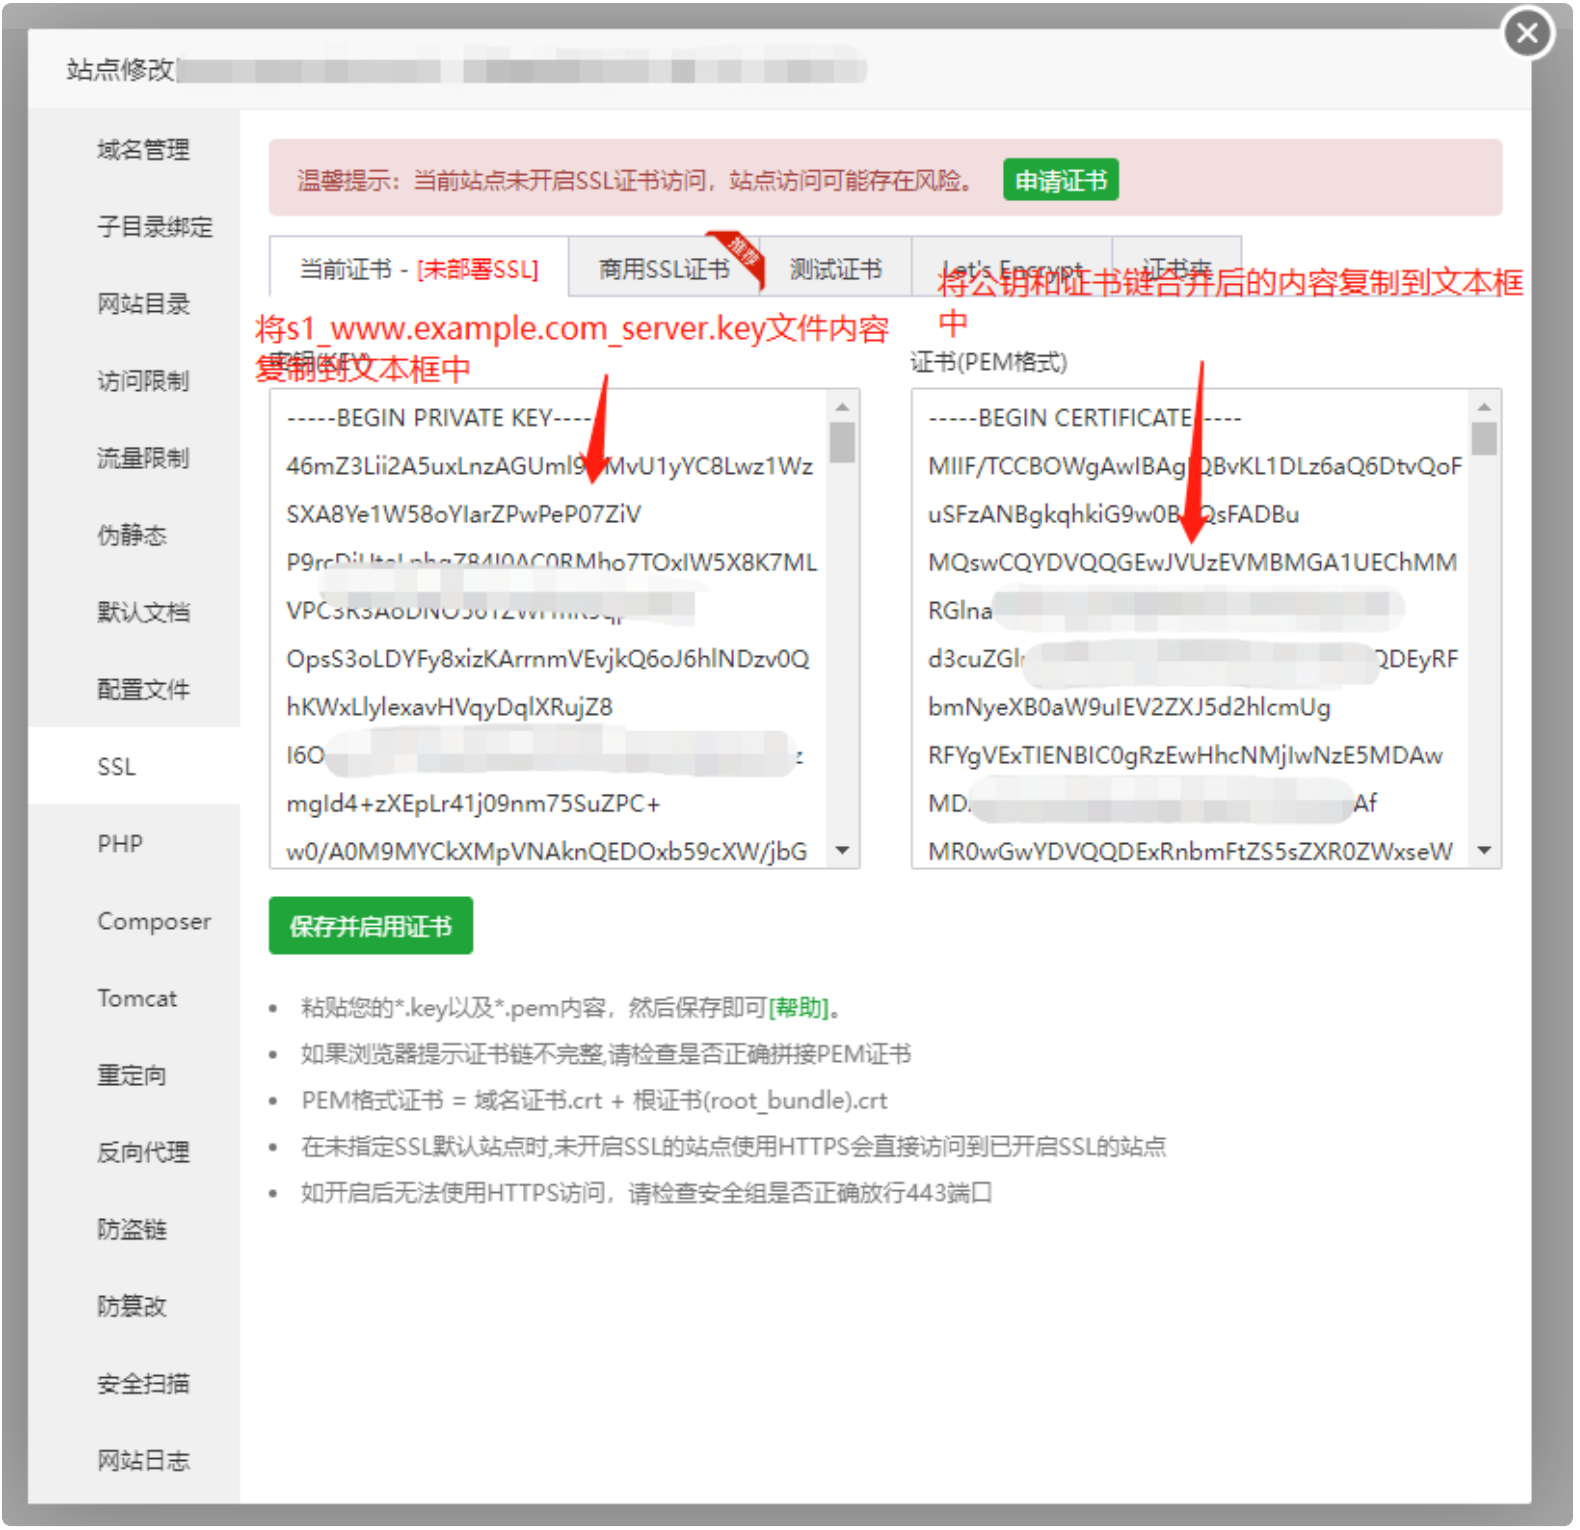This screenshot has width=1580, height=1530.
Task: Switch to the 商用SSL证书 tab
Action: [x=664, y=269]
